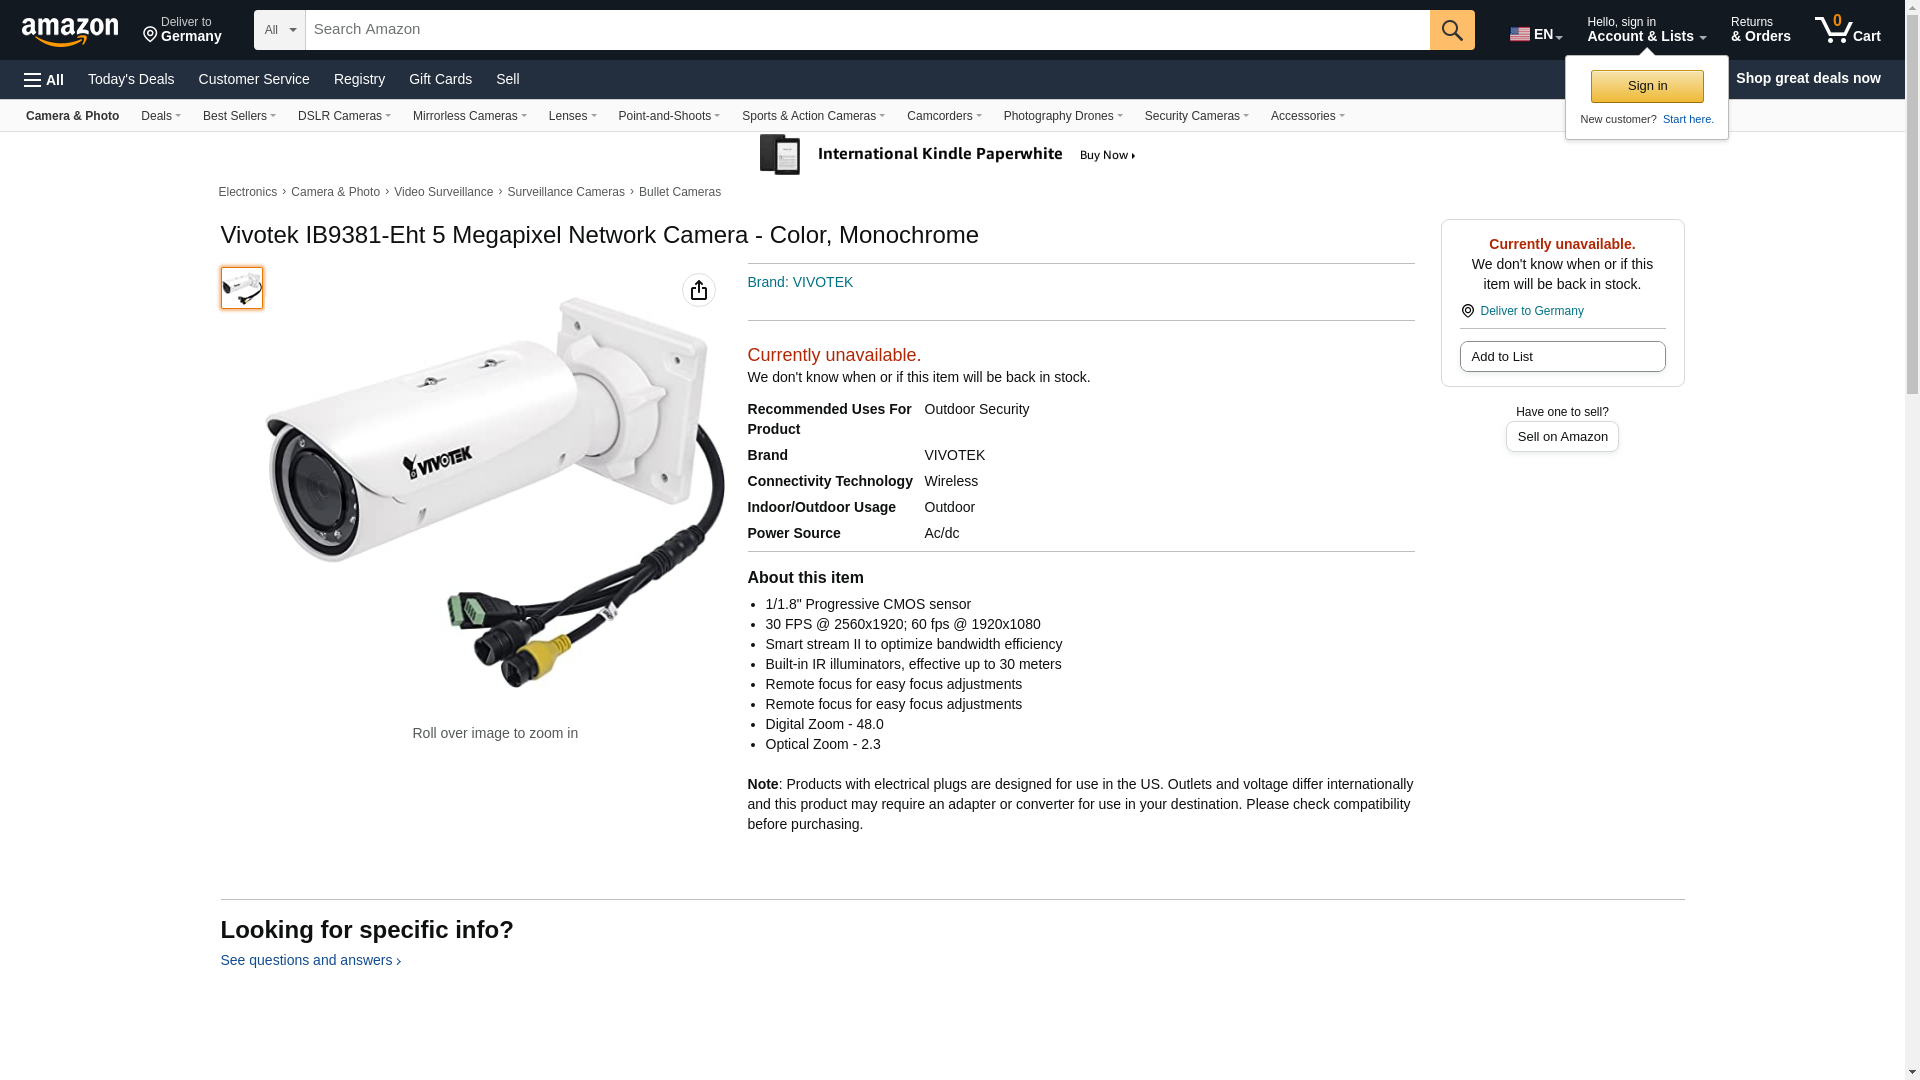Open the EN language flag selector
The height and width of the screenshot is (1080, 1920).
[x=1536, y=34]
